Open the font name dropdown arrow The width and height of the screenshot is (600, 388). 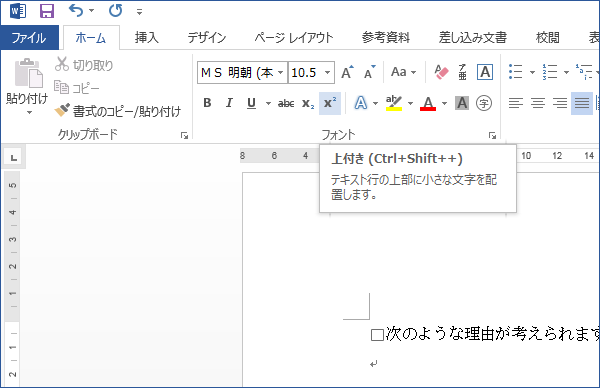click(x=281, y=72)
